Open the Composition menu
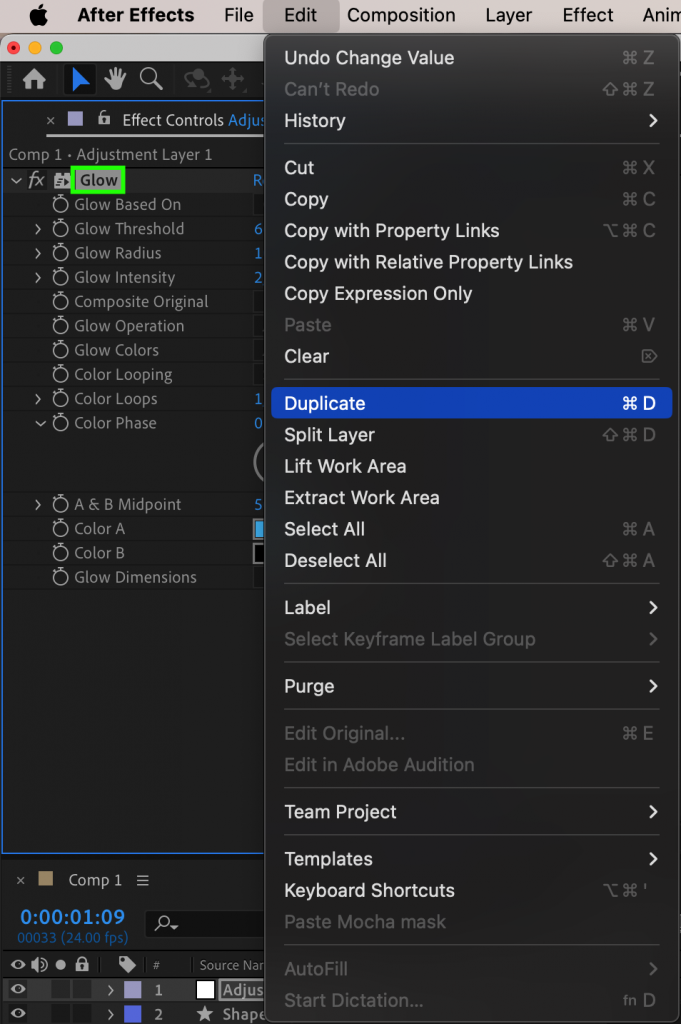681x1024 pixels. point(401,15)
